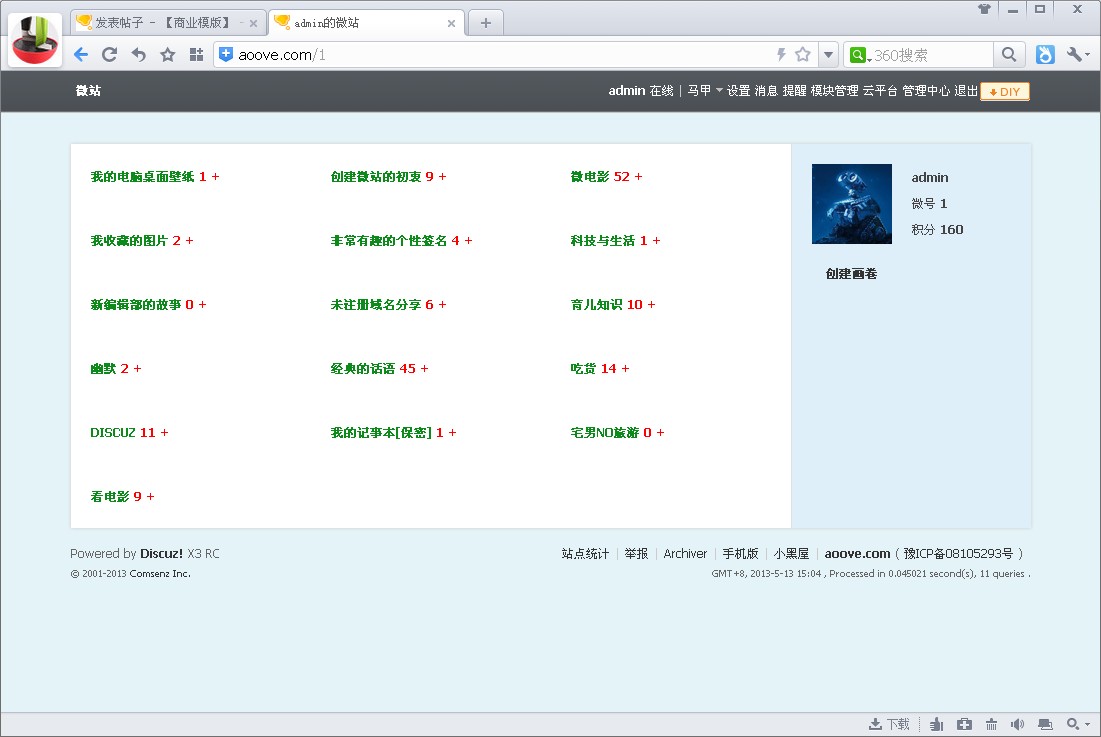Switch to the 发表帖子 tab
1101x737 pixels.
tap(162, 23)
